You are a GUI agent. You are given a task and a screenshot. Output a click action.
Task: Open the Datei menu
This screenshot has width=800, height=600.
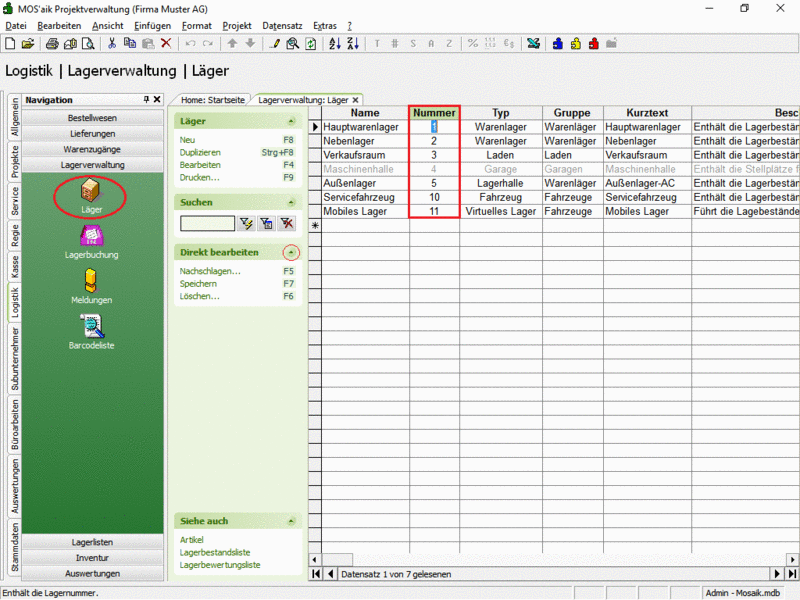tap(16, 26)
